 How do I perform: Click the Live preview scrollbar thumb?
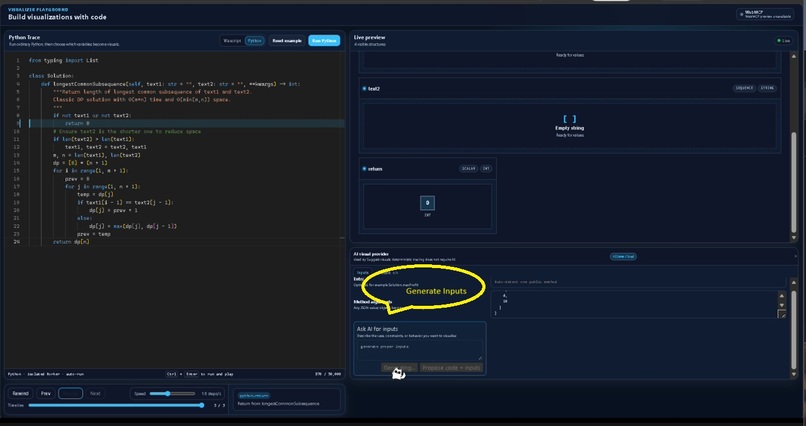click(794, 182)
